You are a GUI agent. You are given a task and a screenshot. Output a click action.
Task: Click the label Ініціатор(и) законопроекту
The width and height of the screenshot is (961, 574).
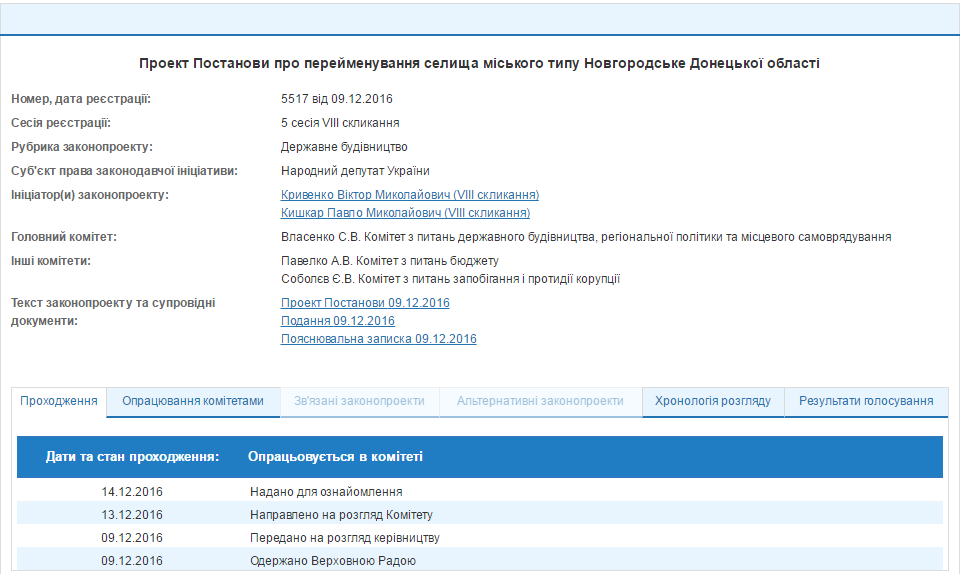pos(89,195)
